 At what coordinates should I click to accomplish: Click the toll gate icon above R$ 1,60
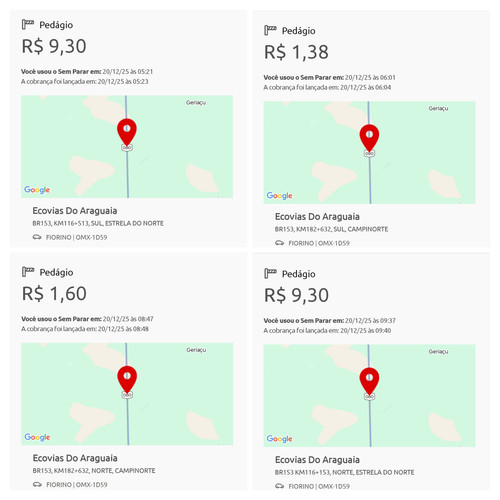pyautogui.click(x=28, y=272)
